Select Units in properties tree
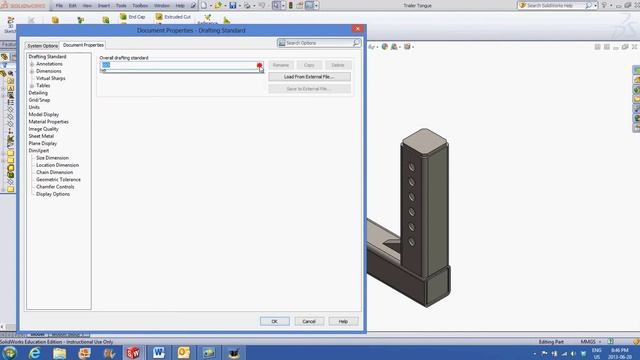 34,107
